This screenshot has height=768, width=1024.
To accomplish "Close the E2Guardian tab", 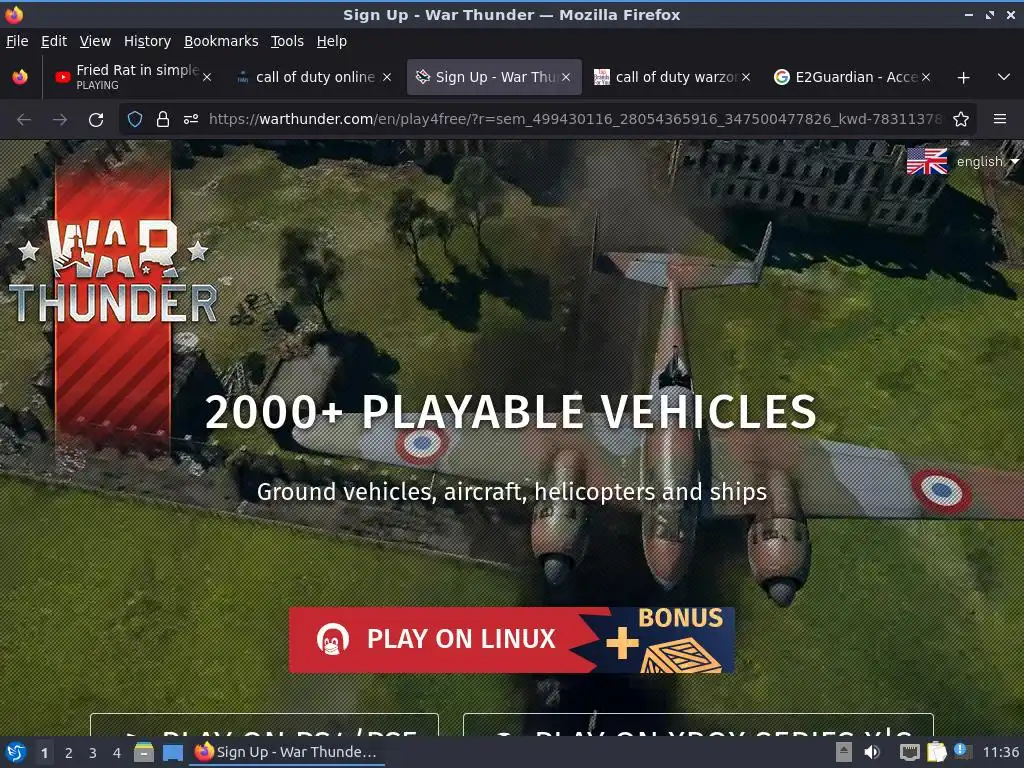I will pos(925,77).
